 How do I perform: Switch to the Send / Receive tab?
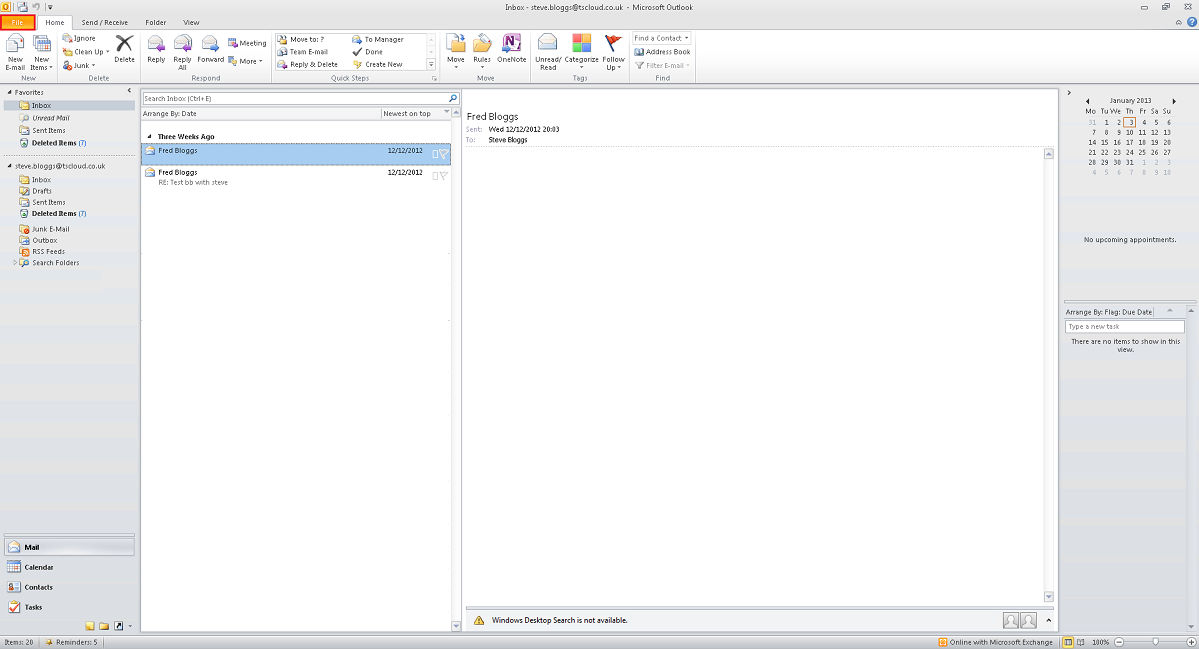tap(105, 22)
